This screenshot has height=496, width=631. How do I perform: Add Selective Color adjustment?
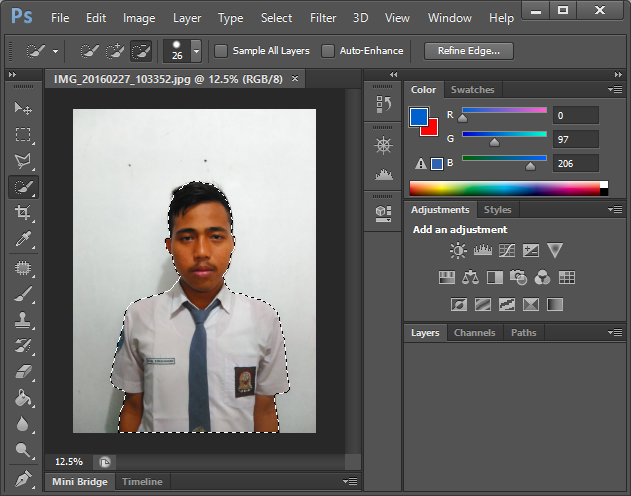[x=531, y=305]
